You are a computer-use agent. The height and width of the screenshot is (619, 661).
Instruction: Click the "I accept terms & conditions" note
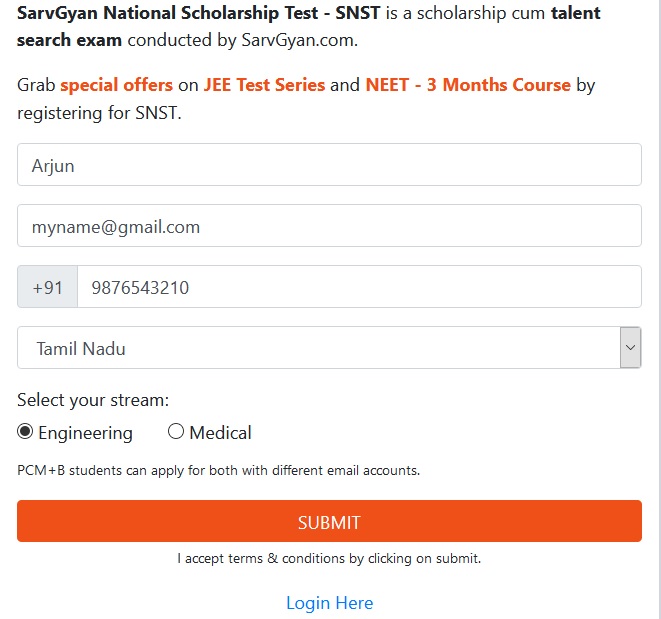coord(329,558)
